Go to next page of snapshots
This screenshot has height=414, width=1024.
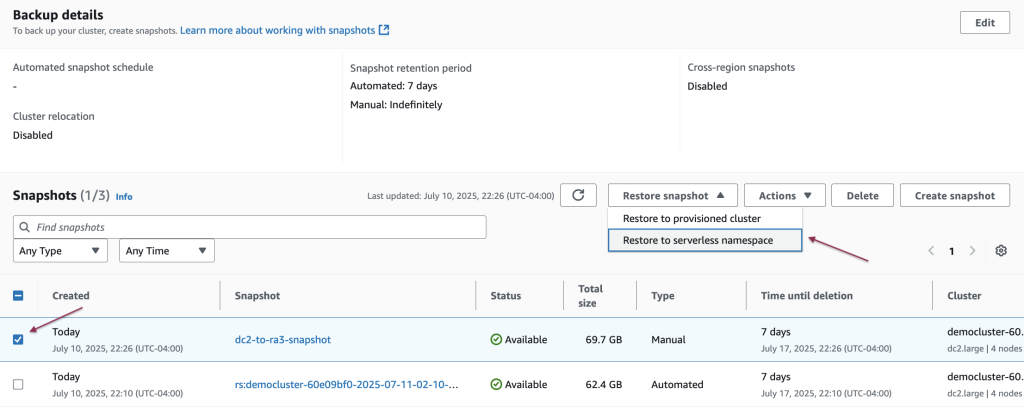pyautogui.click(x=972, y=251)
